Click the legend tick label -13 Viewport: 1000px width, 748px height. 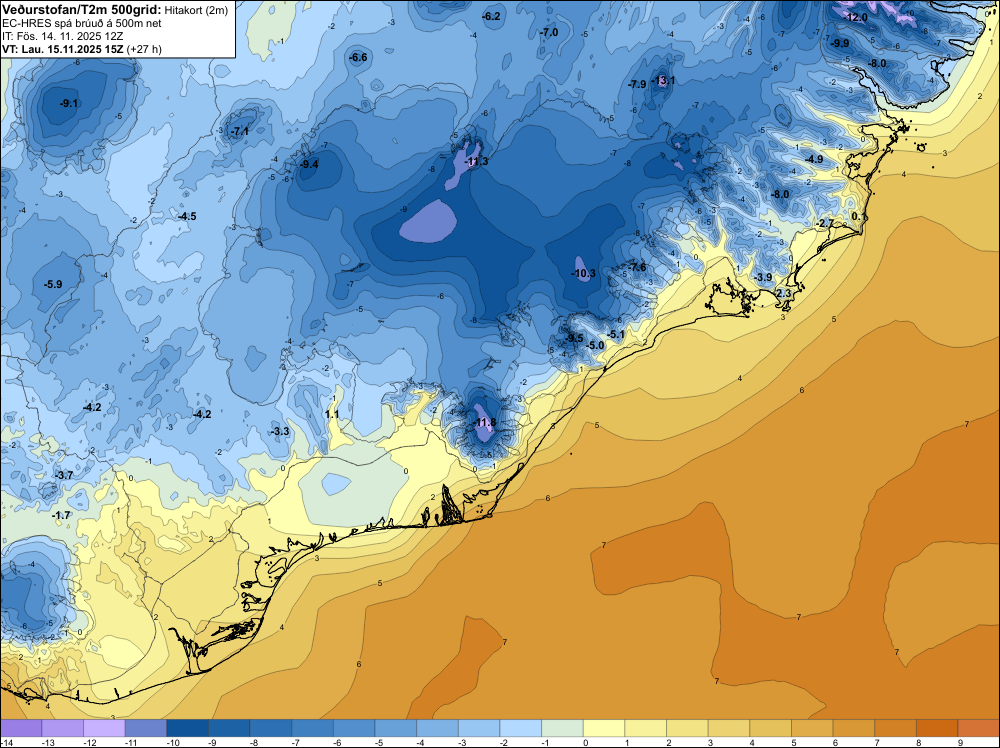[47, 742]
